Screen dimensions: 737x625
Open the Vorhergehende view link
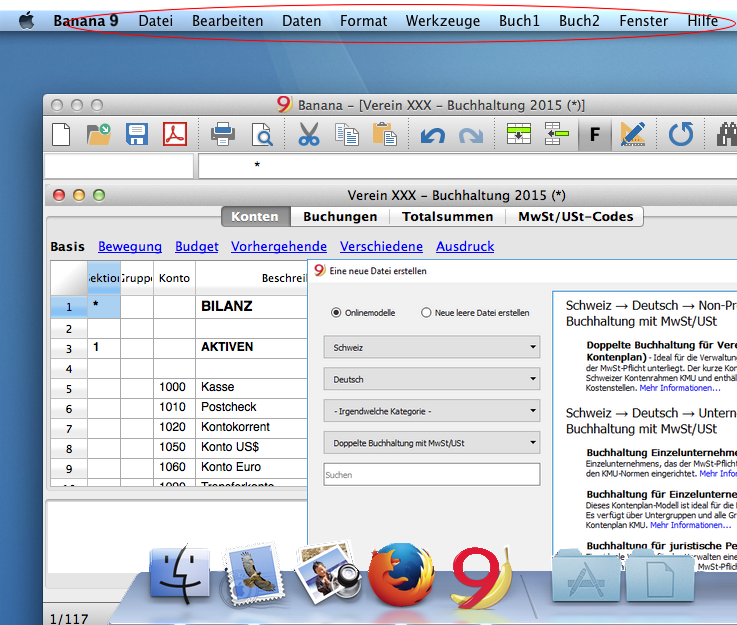click(279, 247)
